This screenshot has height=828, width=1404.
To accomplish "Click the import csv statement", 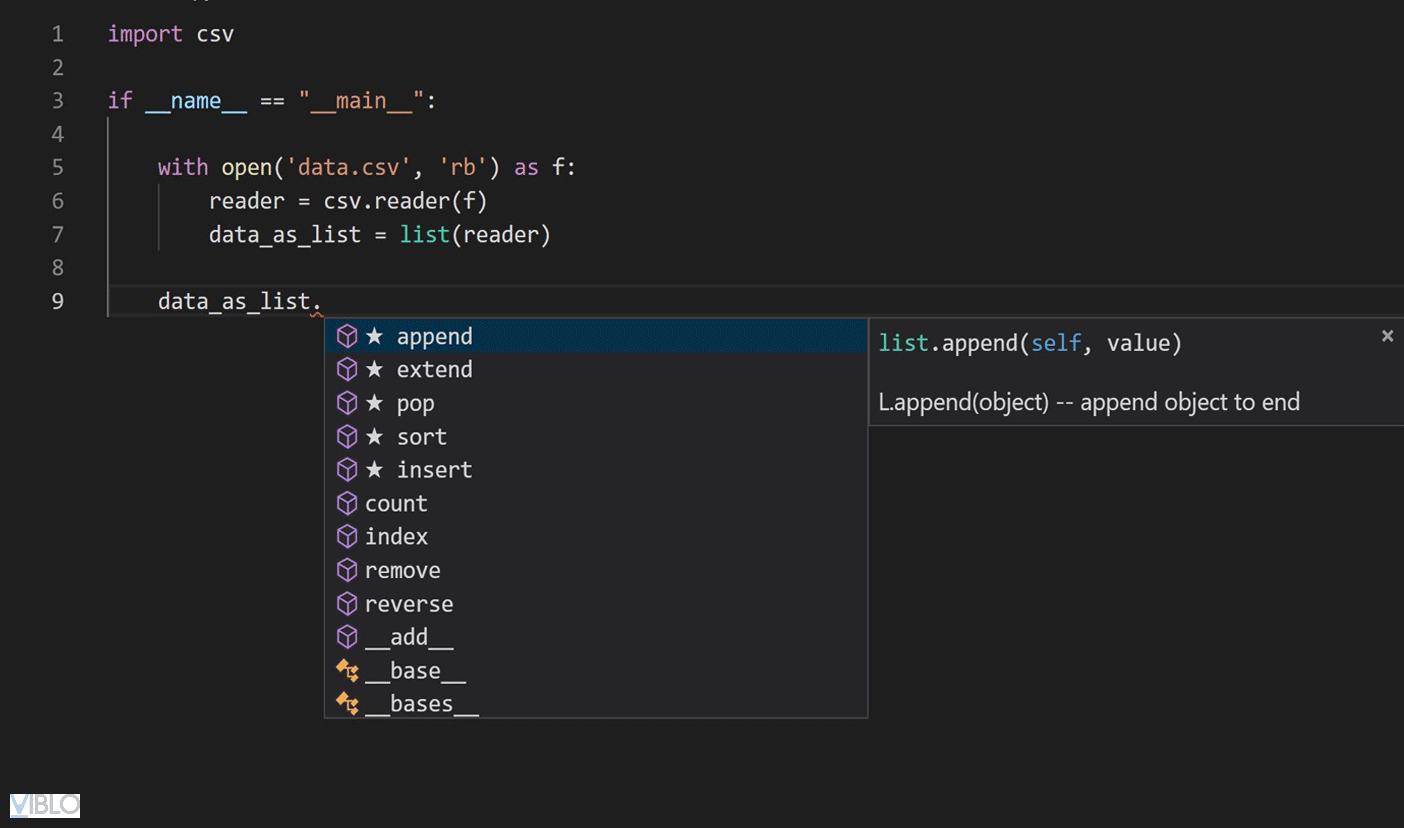I will point(171,34).
